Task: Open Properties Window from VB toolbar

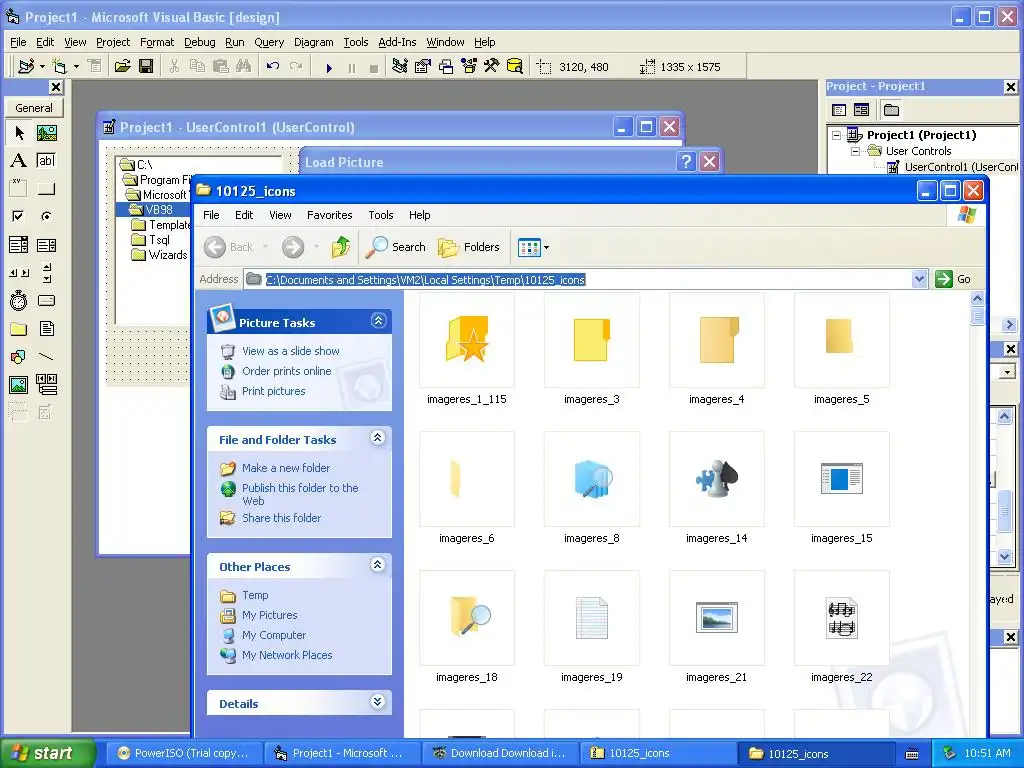Action: click(423, 67)
